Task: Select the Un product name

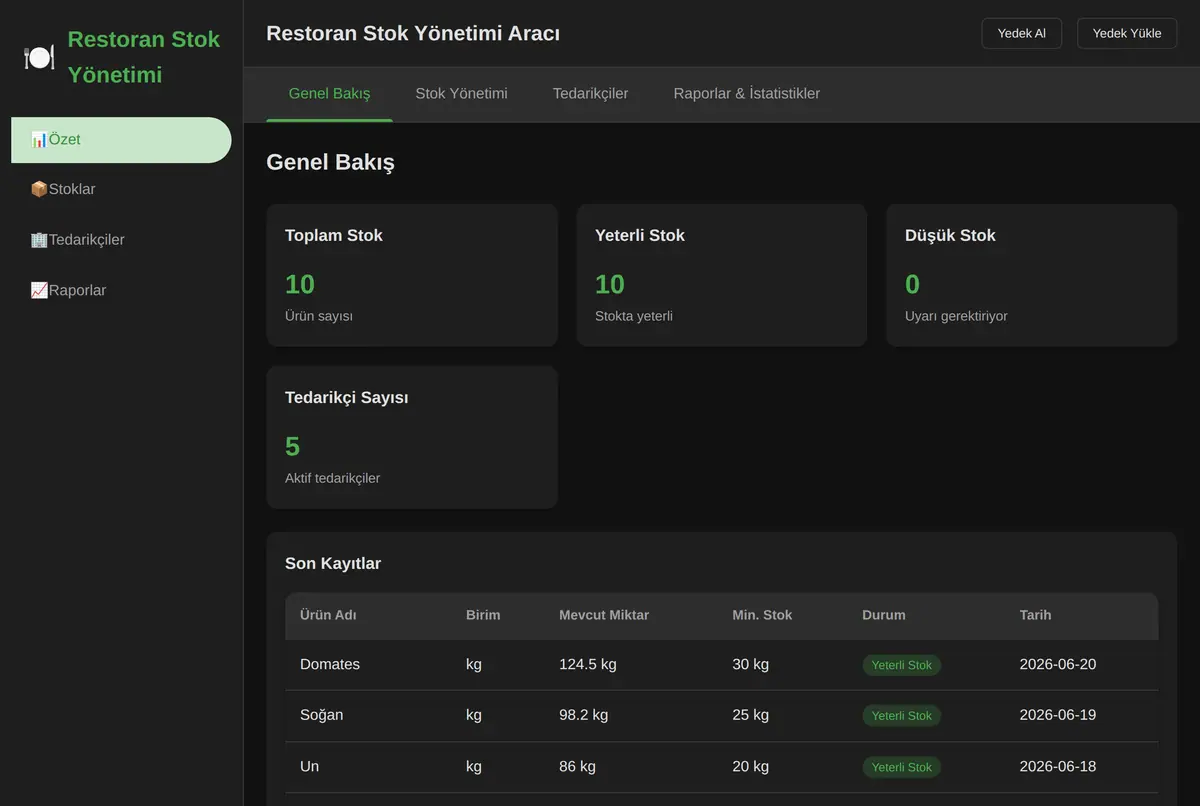Action: (309, 766)
